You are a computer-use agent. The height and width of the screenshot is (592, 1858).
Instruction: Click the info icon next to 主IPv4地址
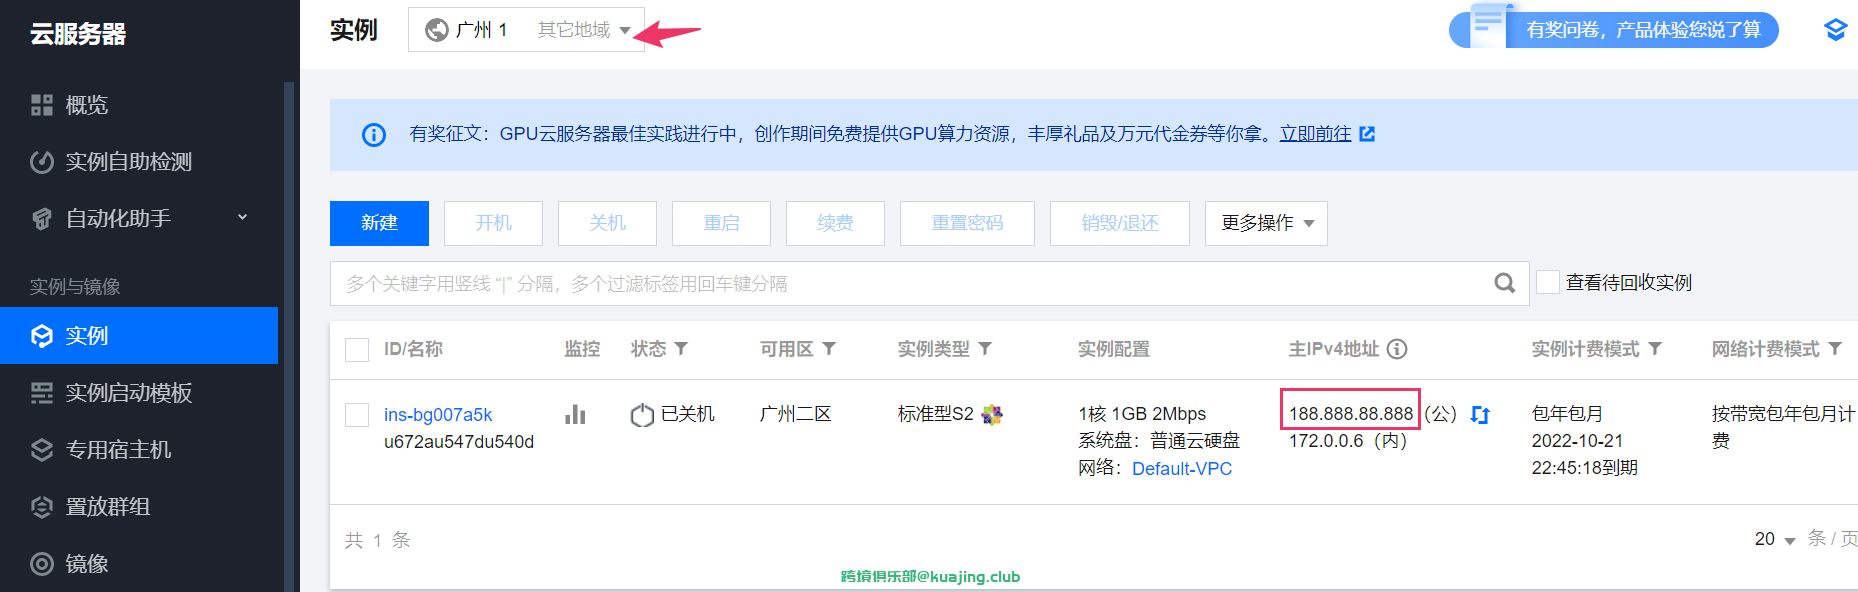coord(1397,349)
